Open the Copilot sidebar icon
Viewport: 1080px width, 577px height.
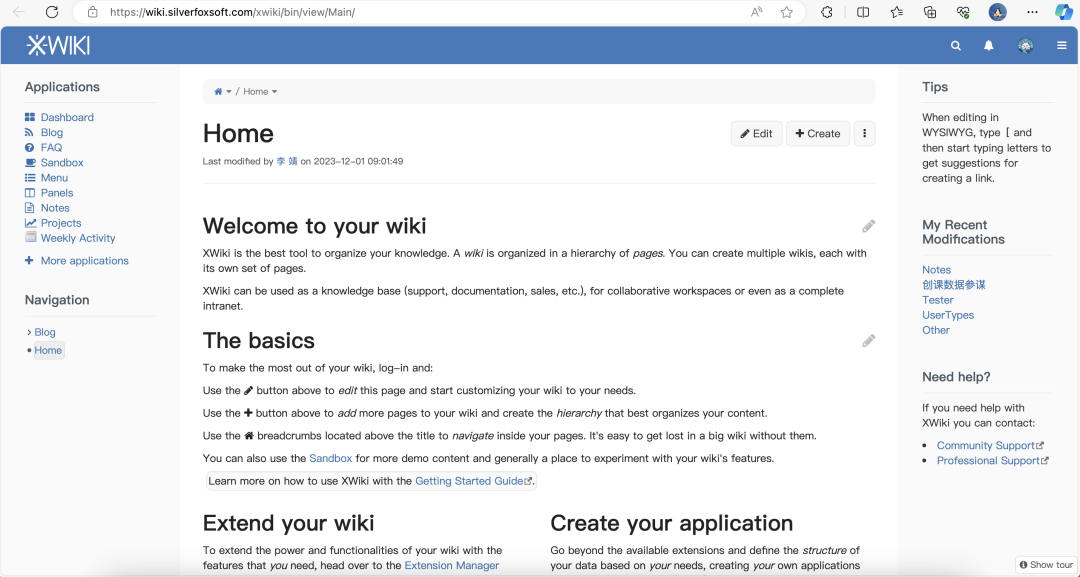click(1063, 12)
